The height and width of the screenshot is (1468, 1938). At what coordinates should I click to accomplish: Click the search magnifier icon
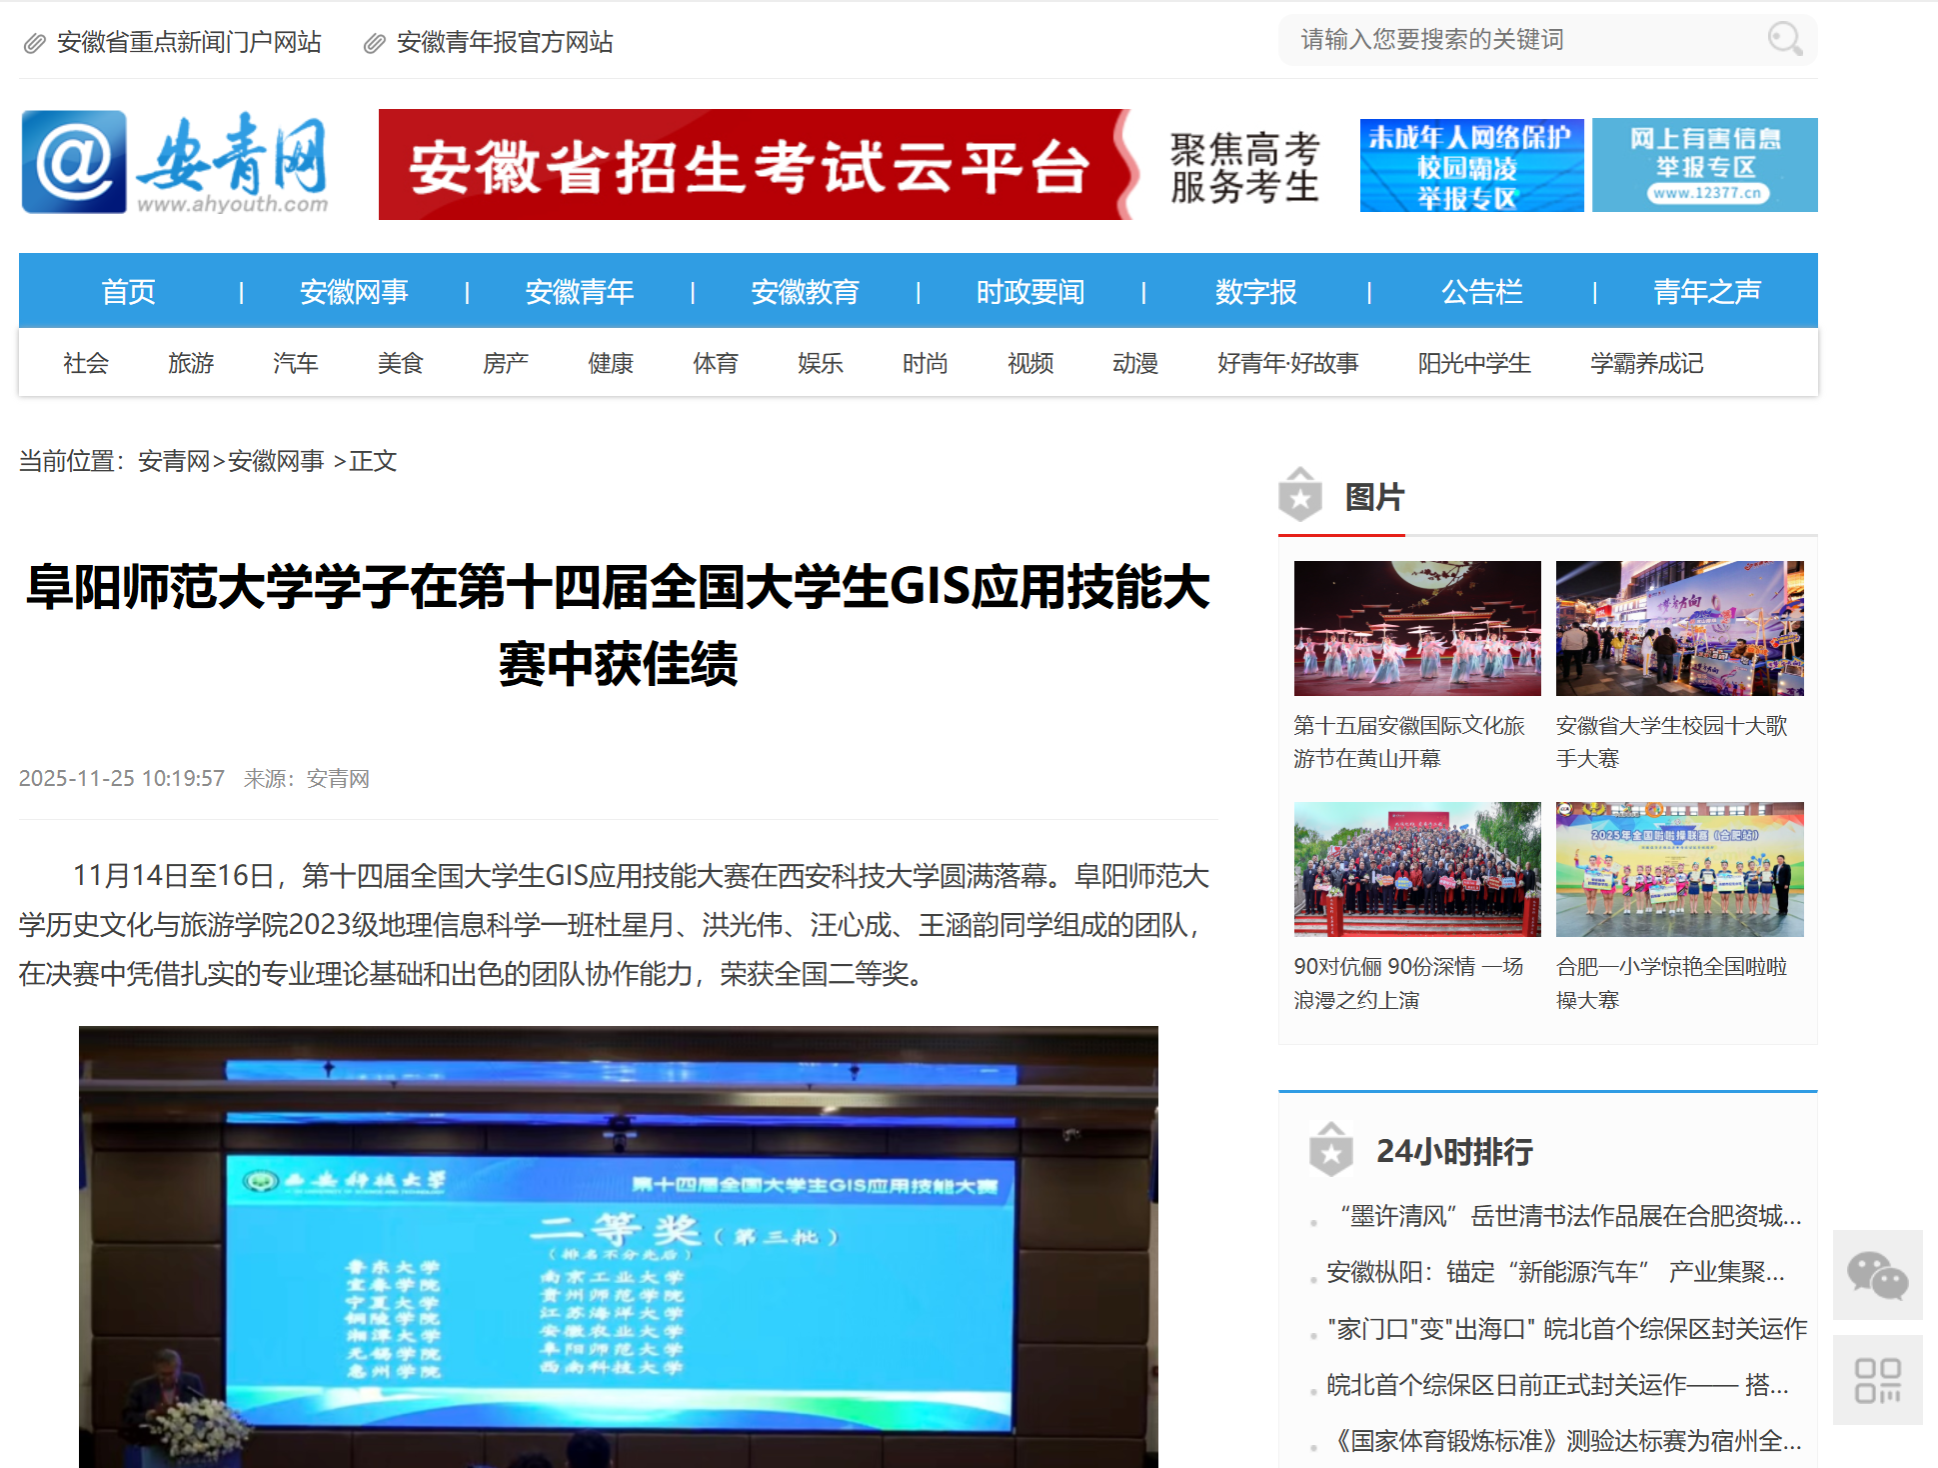[1784, 39]
